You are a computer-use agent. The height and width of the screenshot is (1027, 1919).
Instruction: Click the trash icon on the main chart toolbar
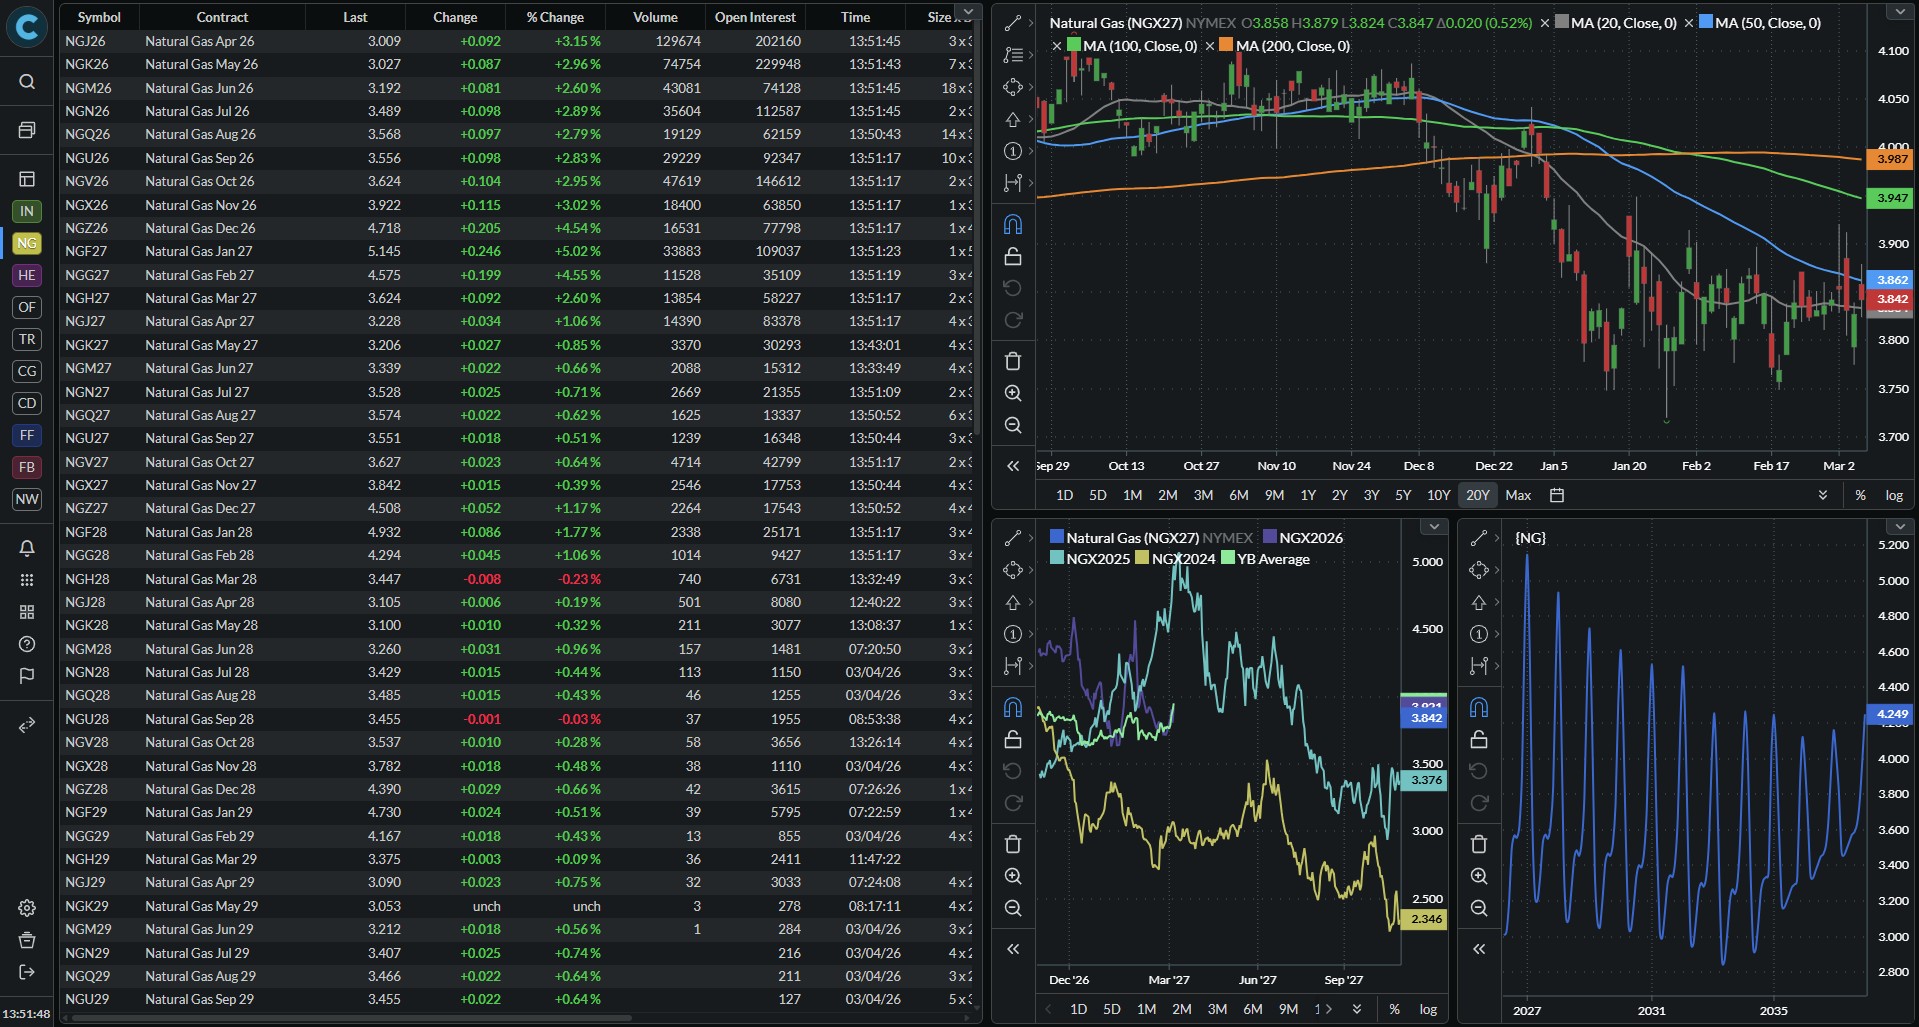coord(1013,361)
